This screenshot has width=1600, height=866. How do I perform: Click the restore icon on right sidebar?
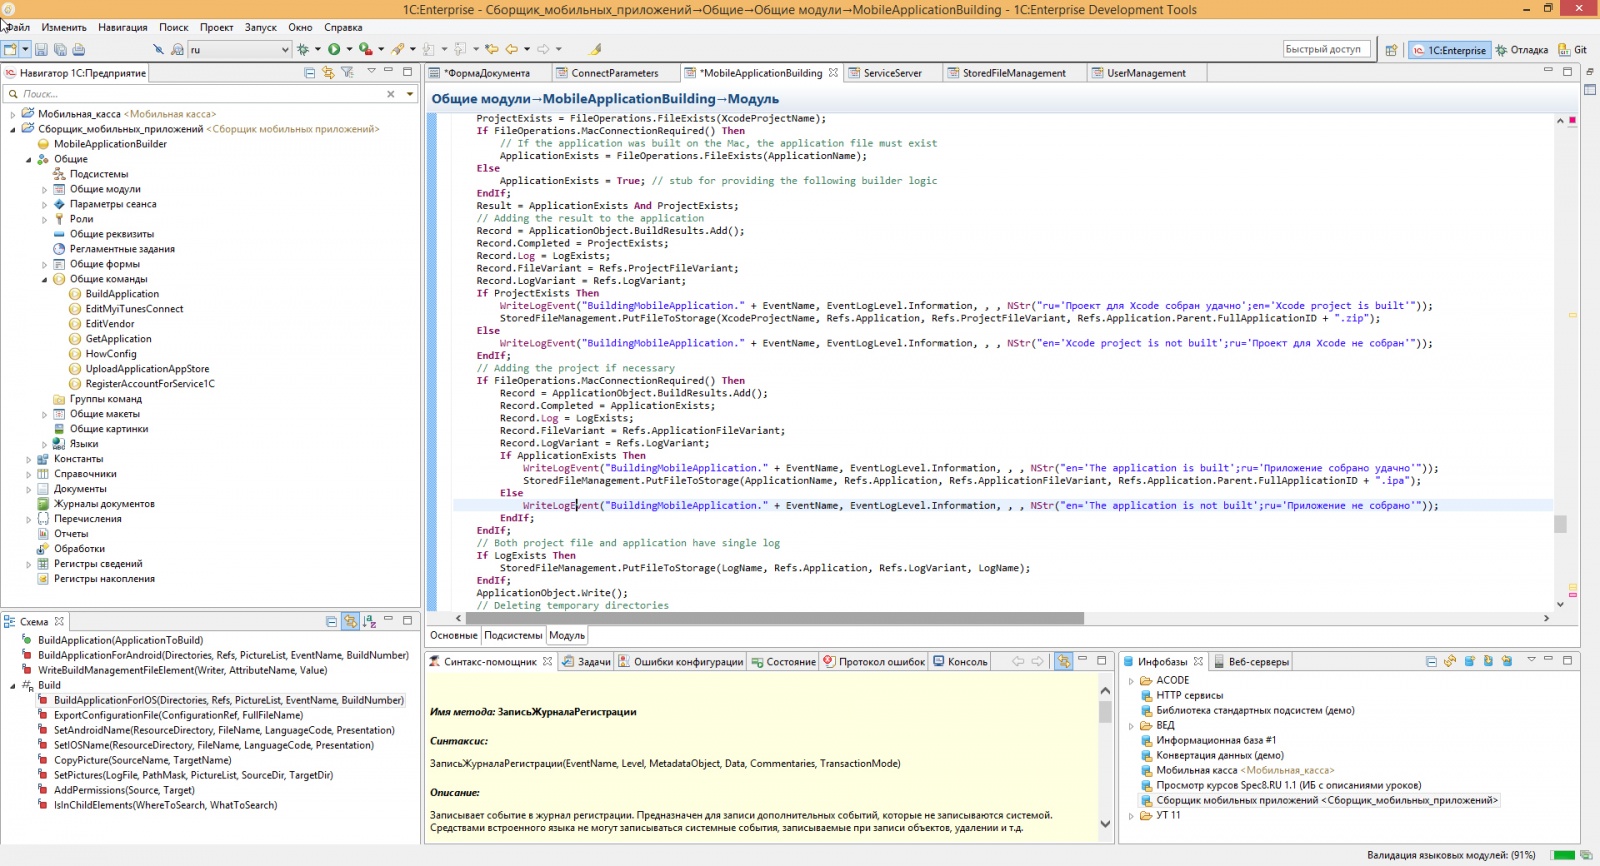(x=1590, y=72)
